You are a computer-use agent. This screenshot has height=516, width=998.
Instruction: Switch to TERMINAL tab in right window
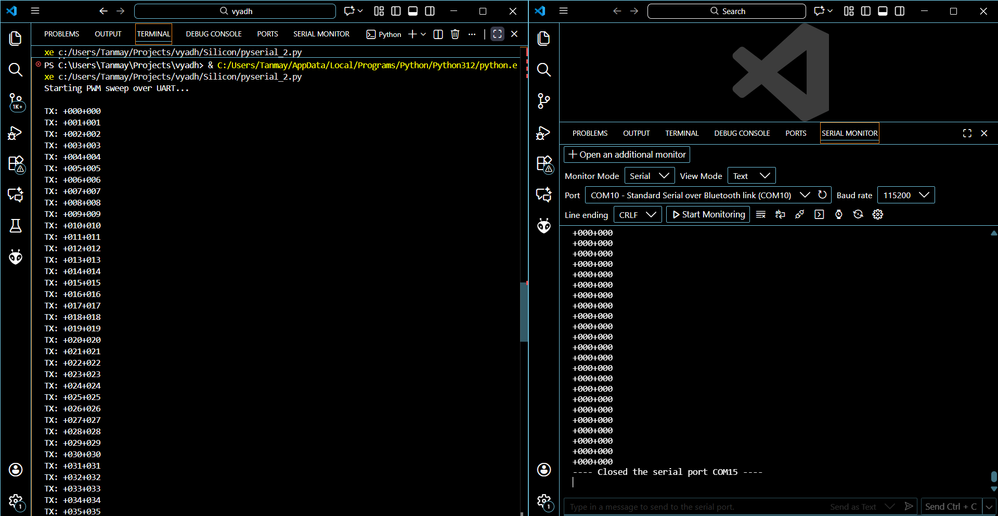682,133
